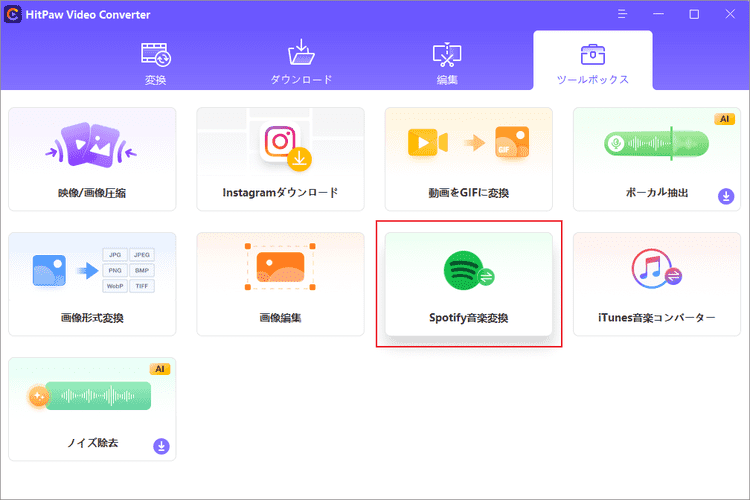Click the toolbox briefcase icon
The width and height of the screenshot is (750, 500).
[x=593, y=54]
